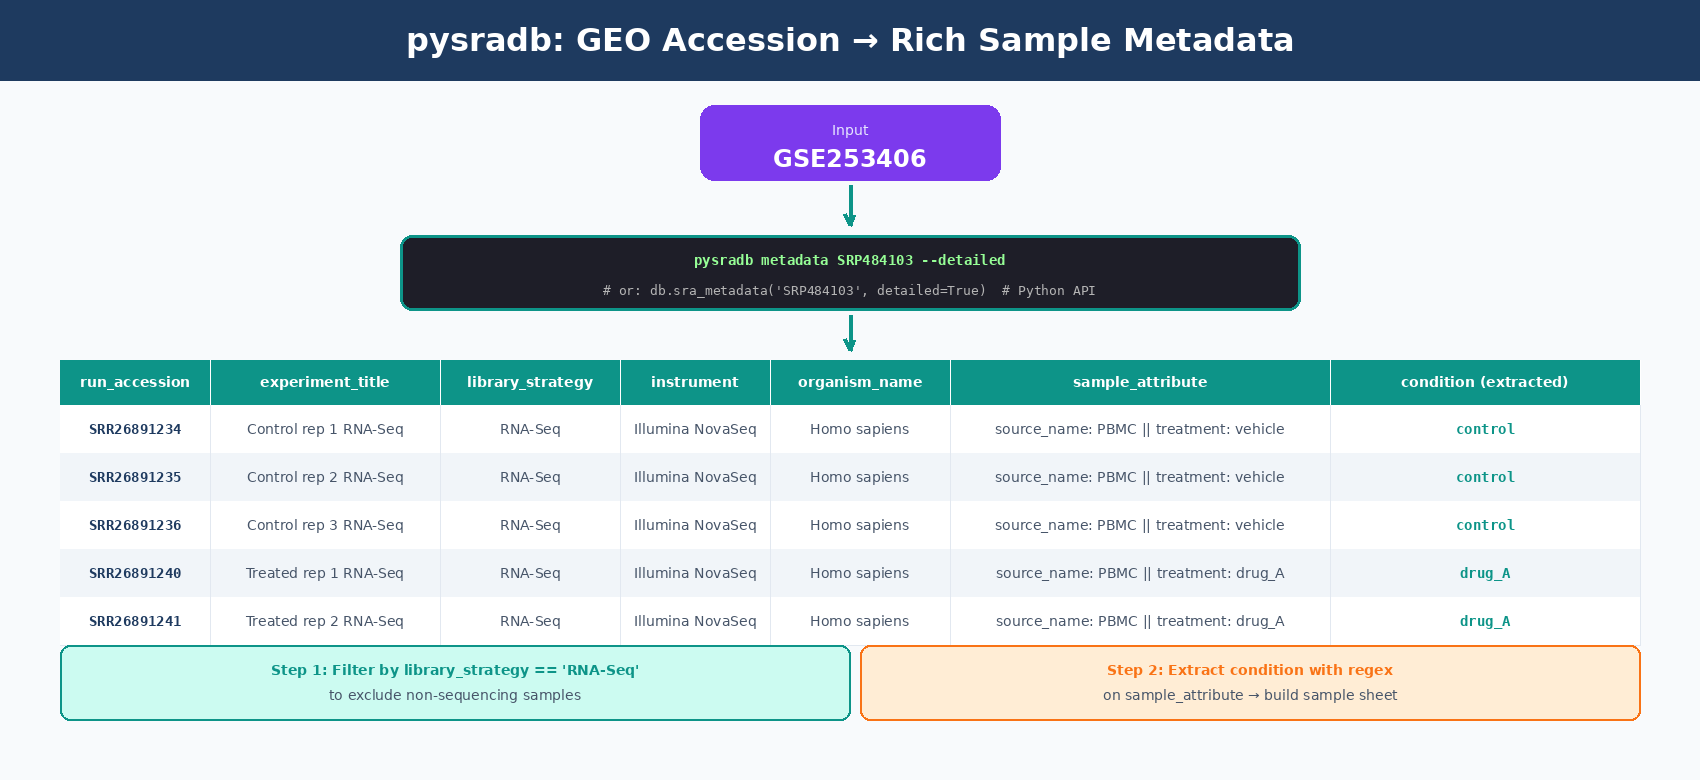Screen dimensions: 1700x780
Task: Click the Treated rep 1 RNA-Seq cell
Action: coord(325,573)
